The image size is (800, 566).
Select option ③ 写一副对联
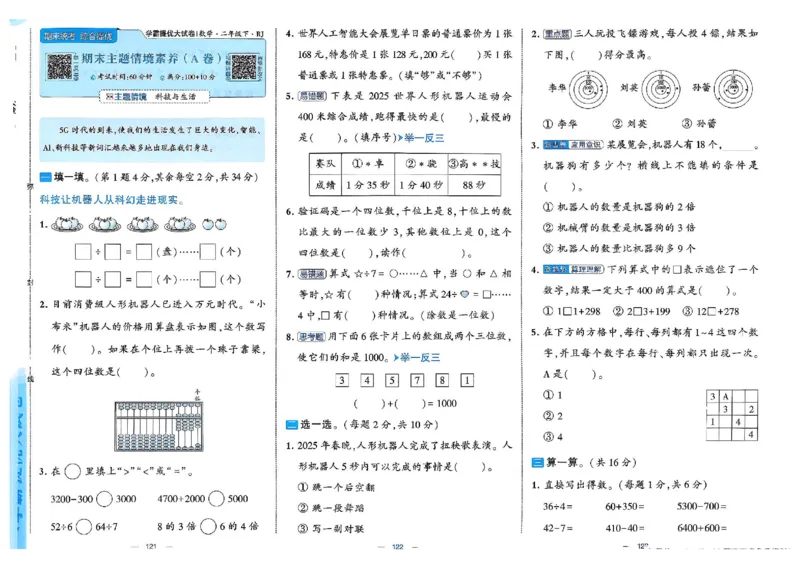[x=331, y=529]
